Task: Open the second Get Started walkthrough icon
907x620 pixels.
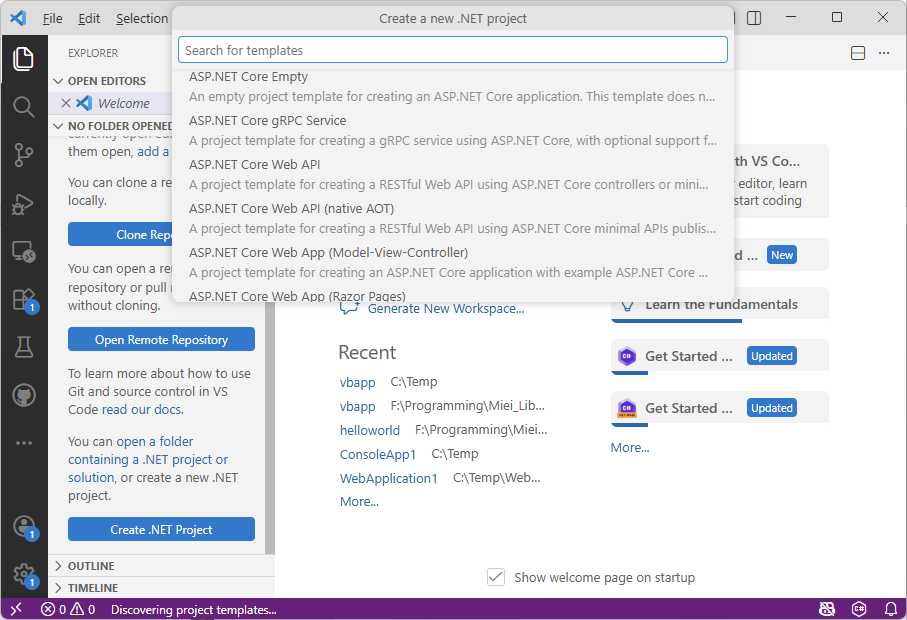Action: 627,408
